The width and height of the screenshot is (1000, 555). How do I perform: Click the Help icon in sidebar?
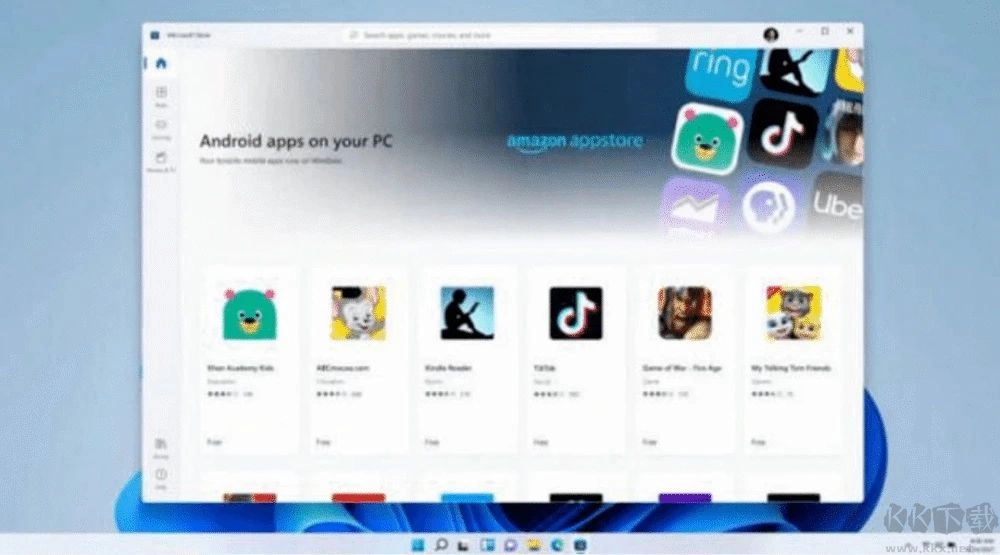tap(161, 476)
